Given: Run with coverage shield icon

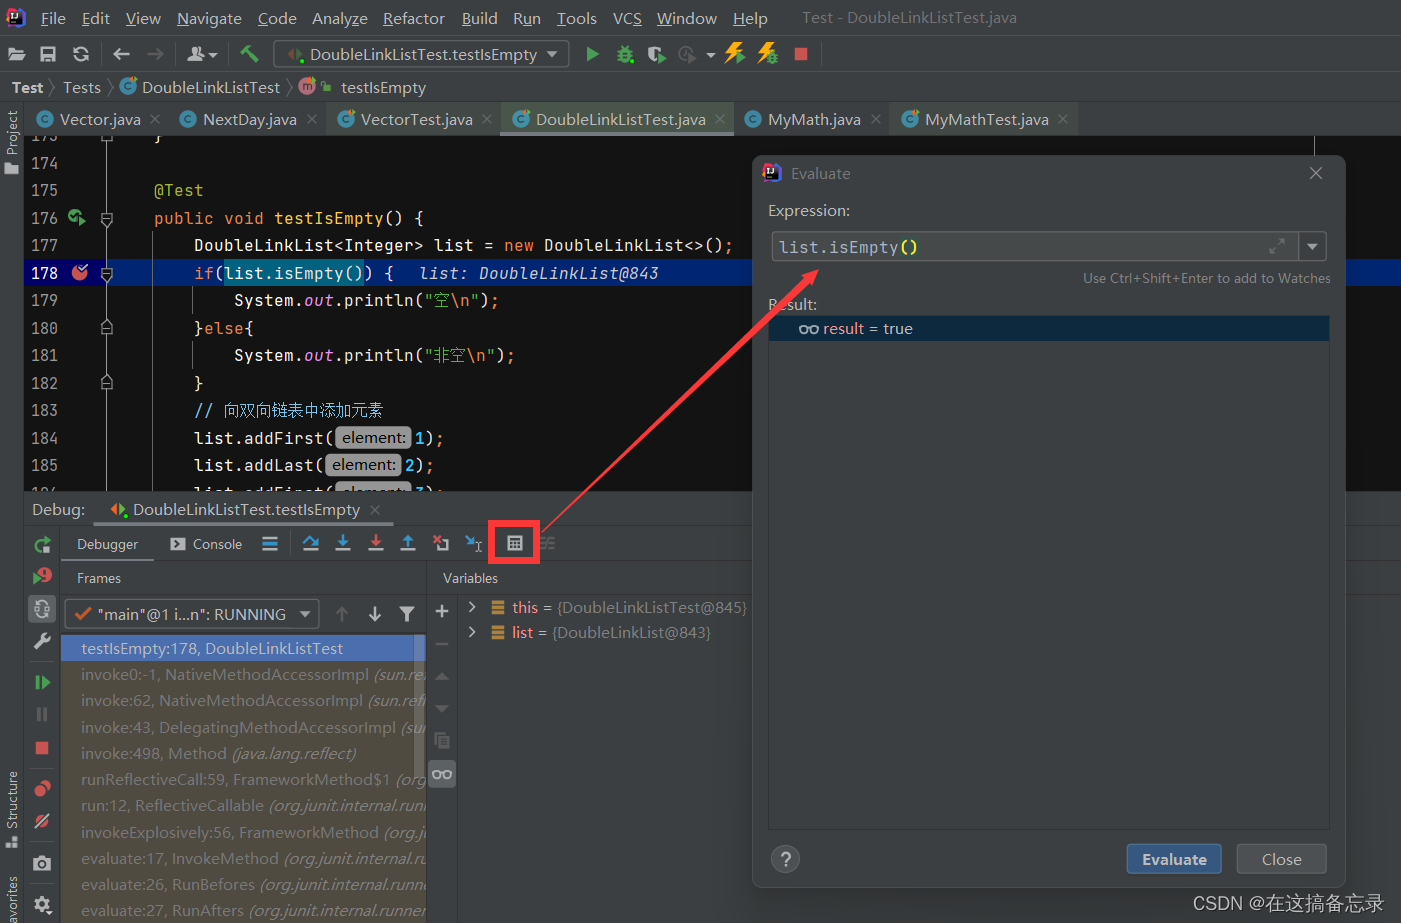Looking at the screenshot, I should coord(656,54).
